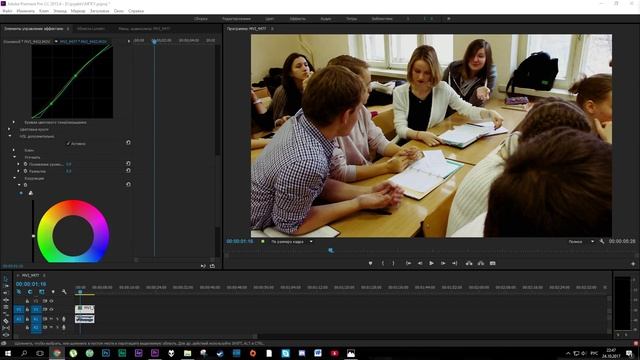Toggle linked selection in timeline header
The image size is (640, 360).
point(42,292)
